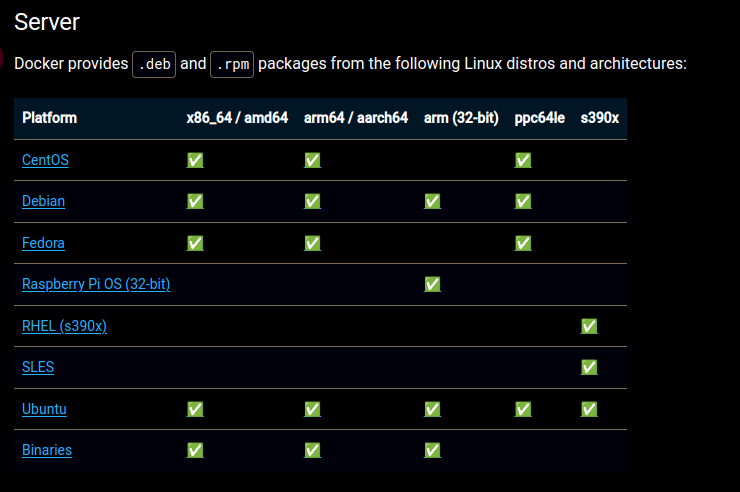Click the .deb code label
740x492 pixels.
[154, 64]
